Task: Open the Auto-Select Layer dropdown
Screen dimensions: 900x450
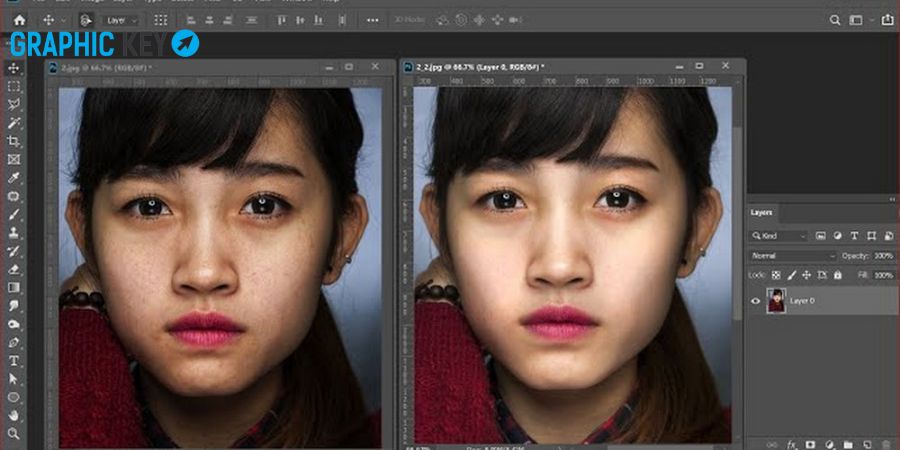Action: point(122,21)
